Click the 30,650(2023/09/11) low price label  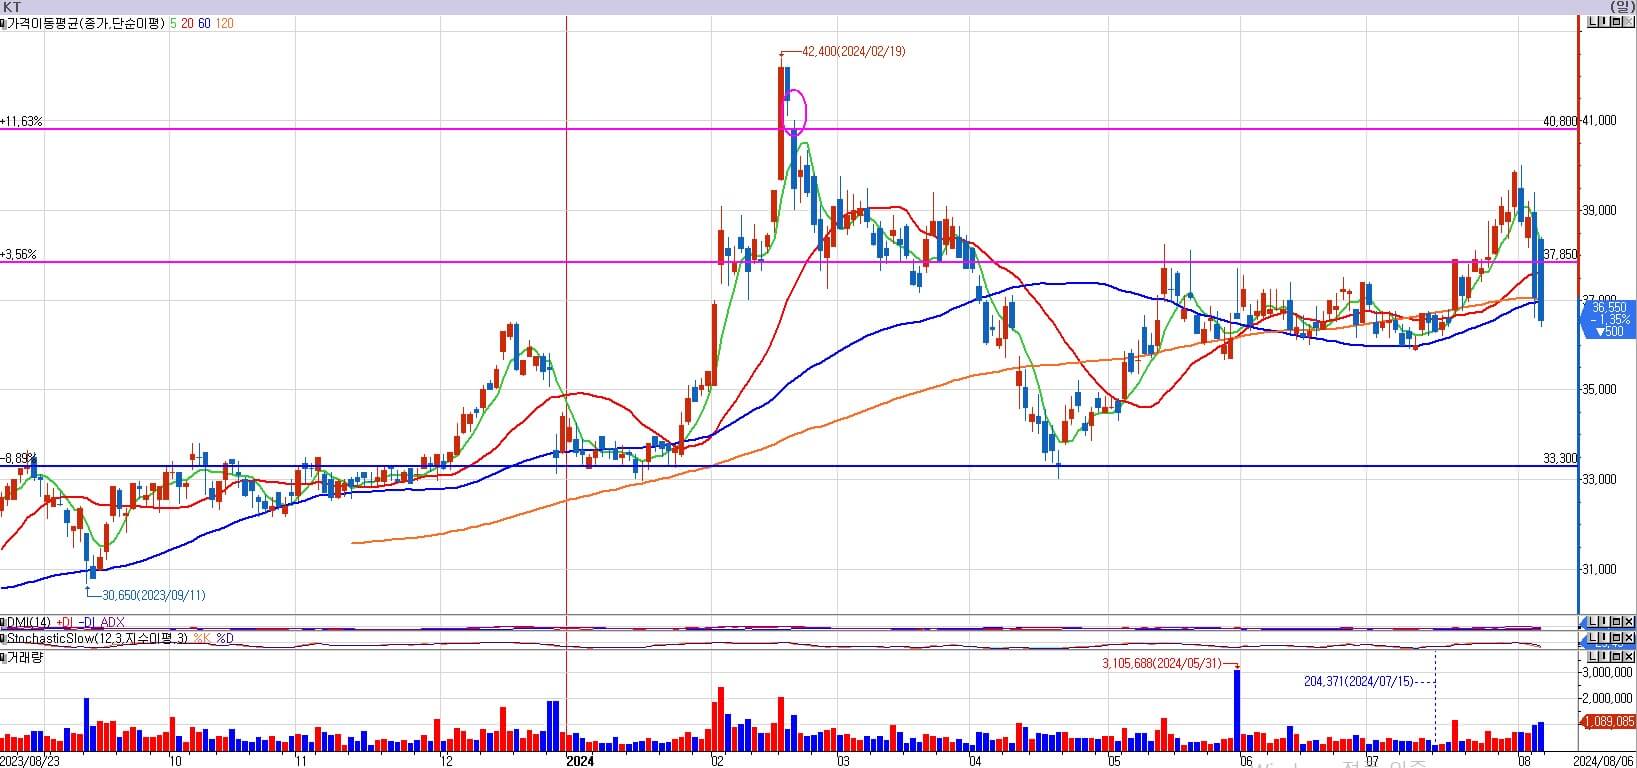(154, 595)
